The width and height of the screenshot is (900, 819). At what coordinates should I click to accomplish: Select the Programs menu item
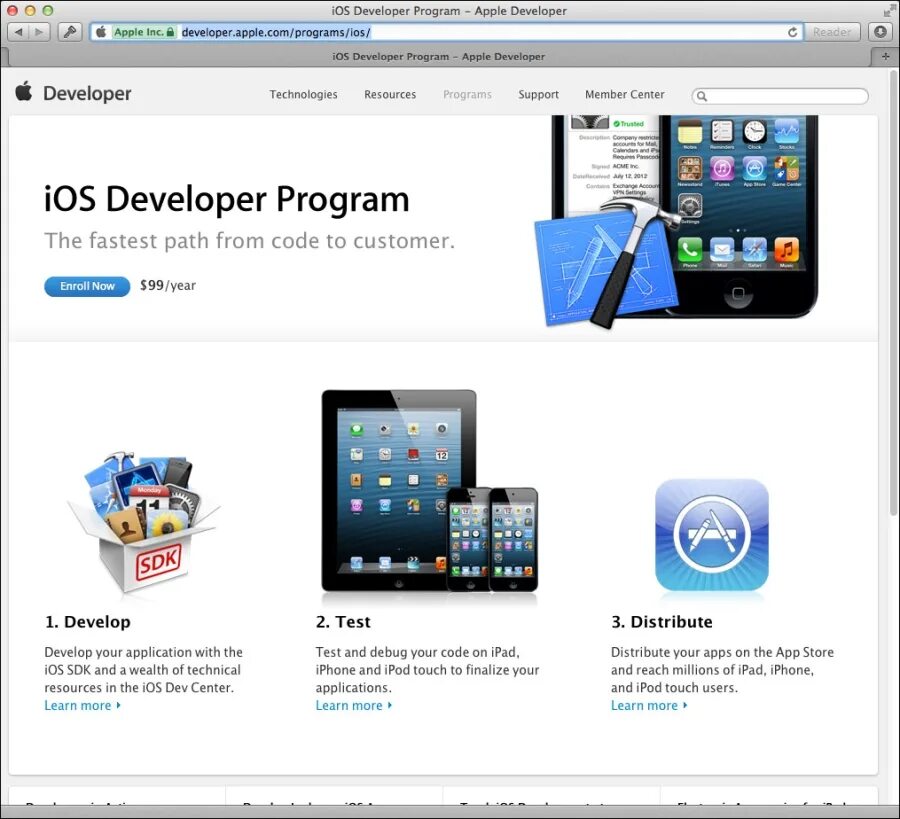click(467, 94)
